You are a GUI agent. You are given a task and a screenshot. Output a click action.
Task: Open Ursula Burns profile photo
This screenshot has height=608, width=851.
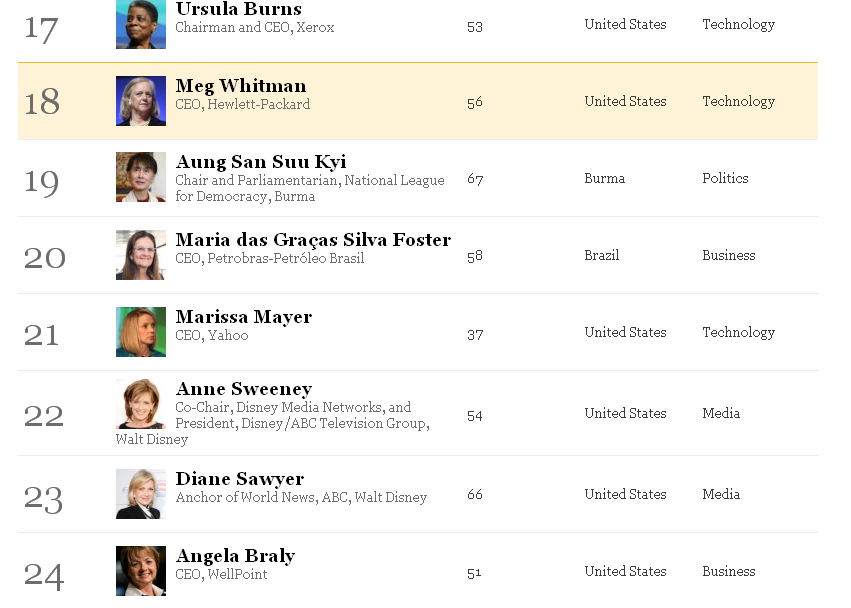click(x=141, y=24)
